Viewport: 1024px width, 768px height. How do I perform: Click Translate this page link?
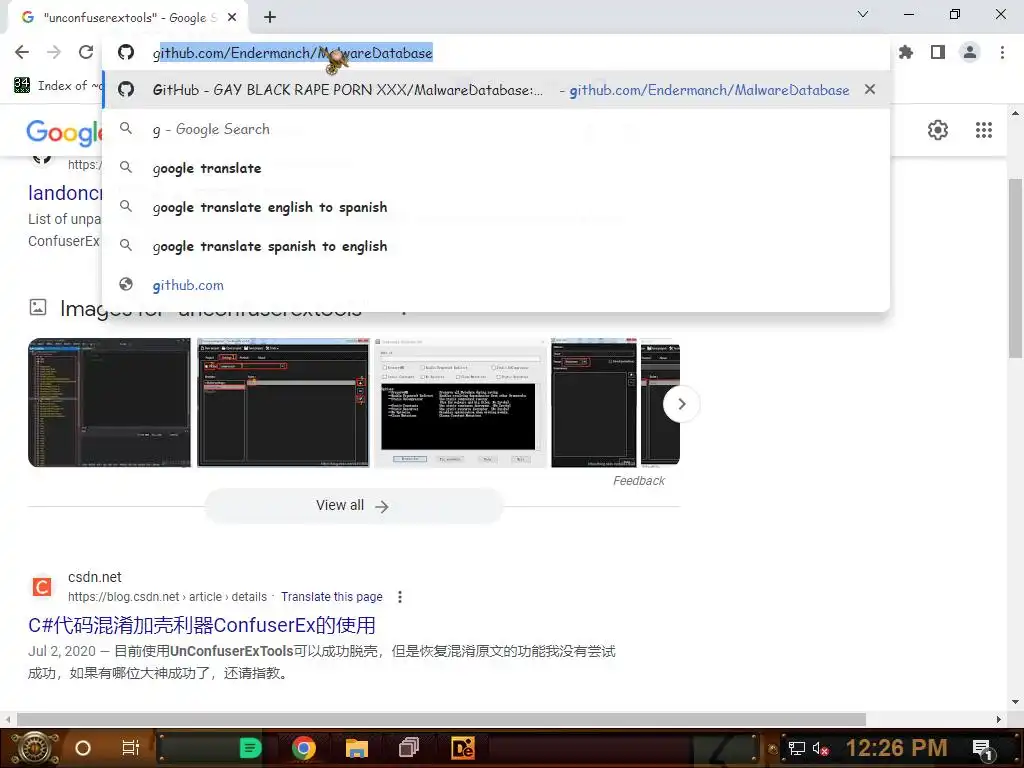tap(332, 597)
